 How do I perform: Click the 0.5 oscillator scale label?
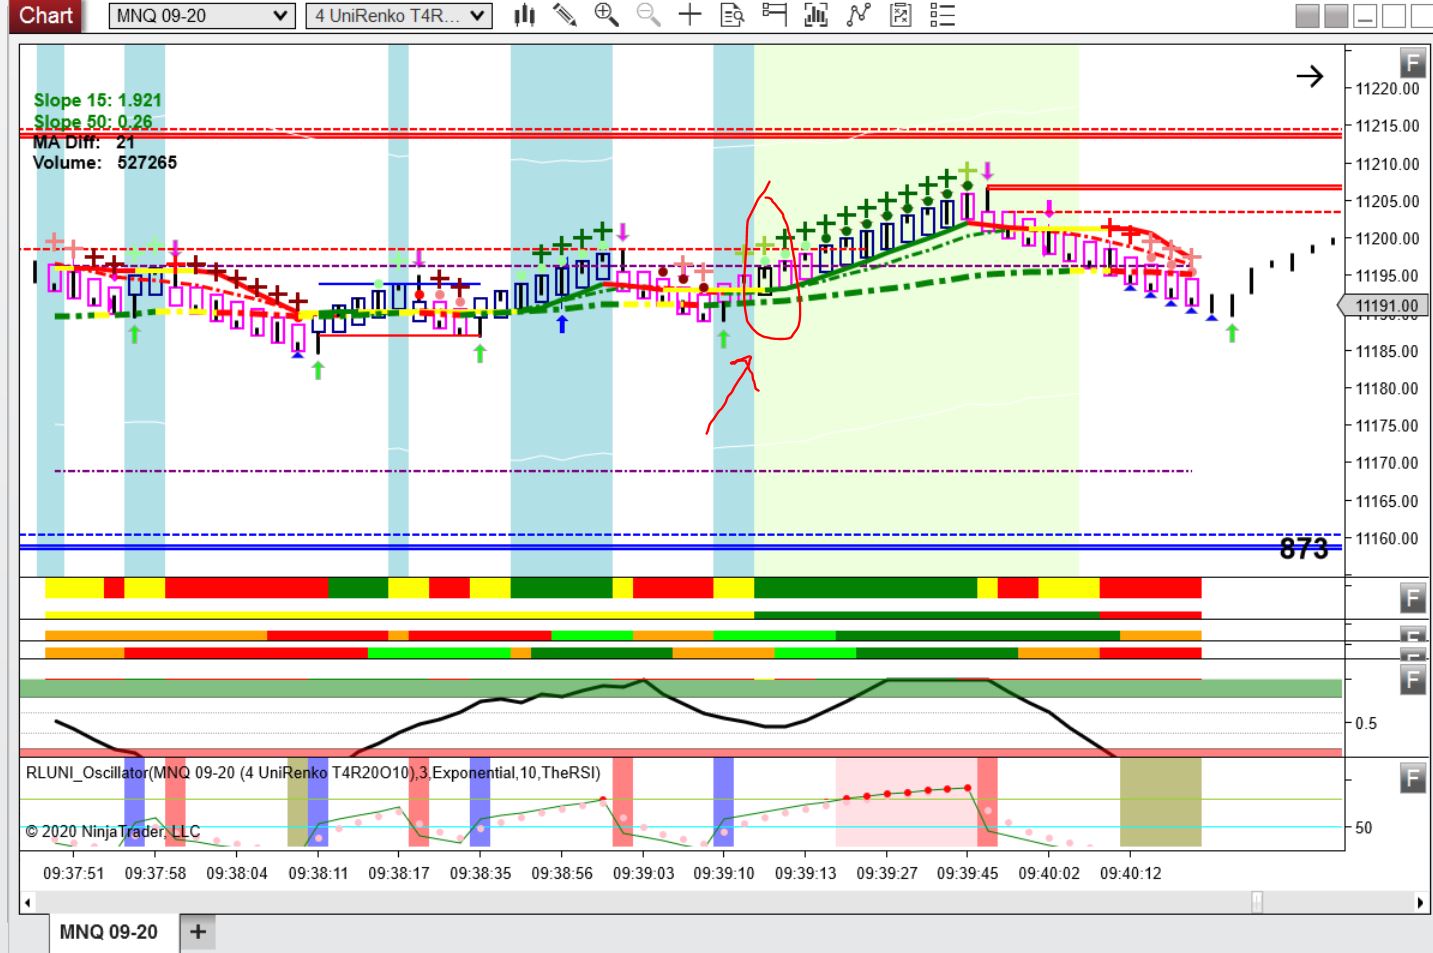[x=1366, y=723]
